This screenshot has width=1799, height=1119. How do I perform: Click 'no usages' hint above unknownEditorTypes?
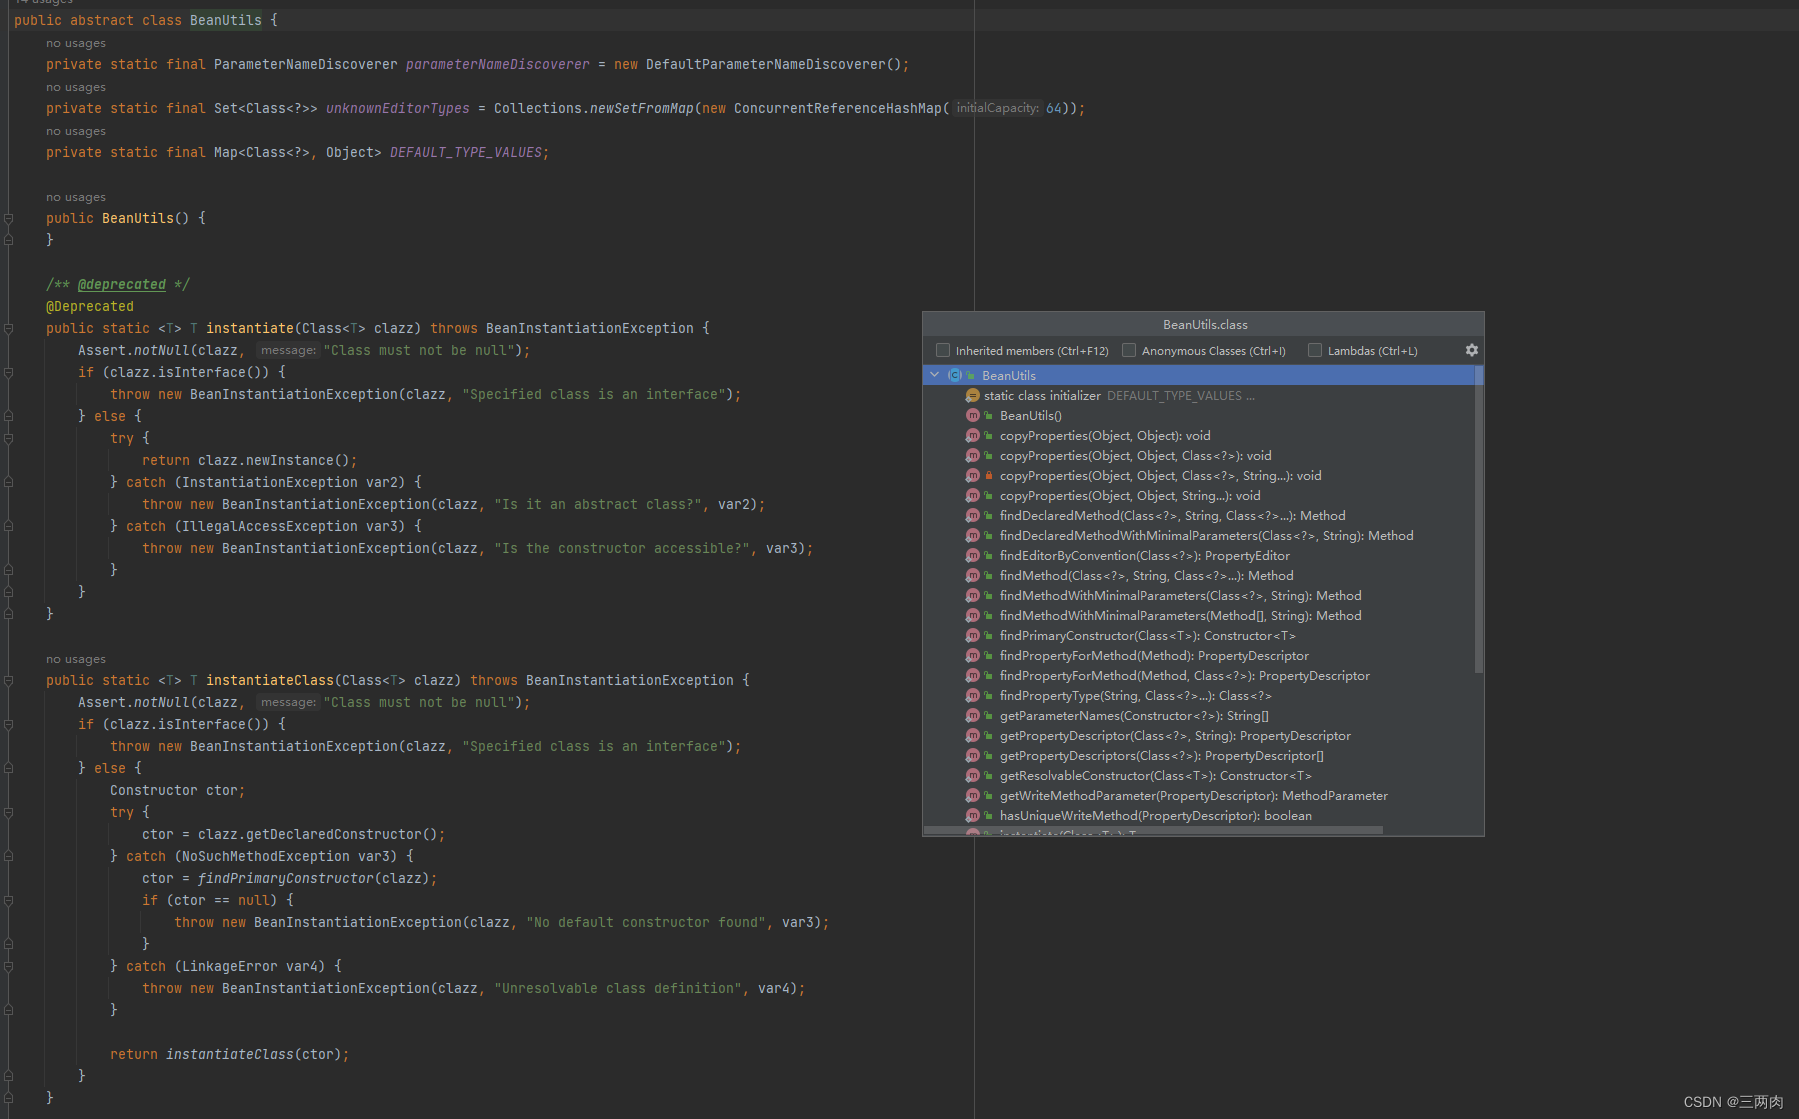pos(76,87)
